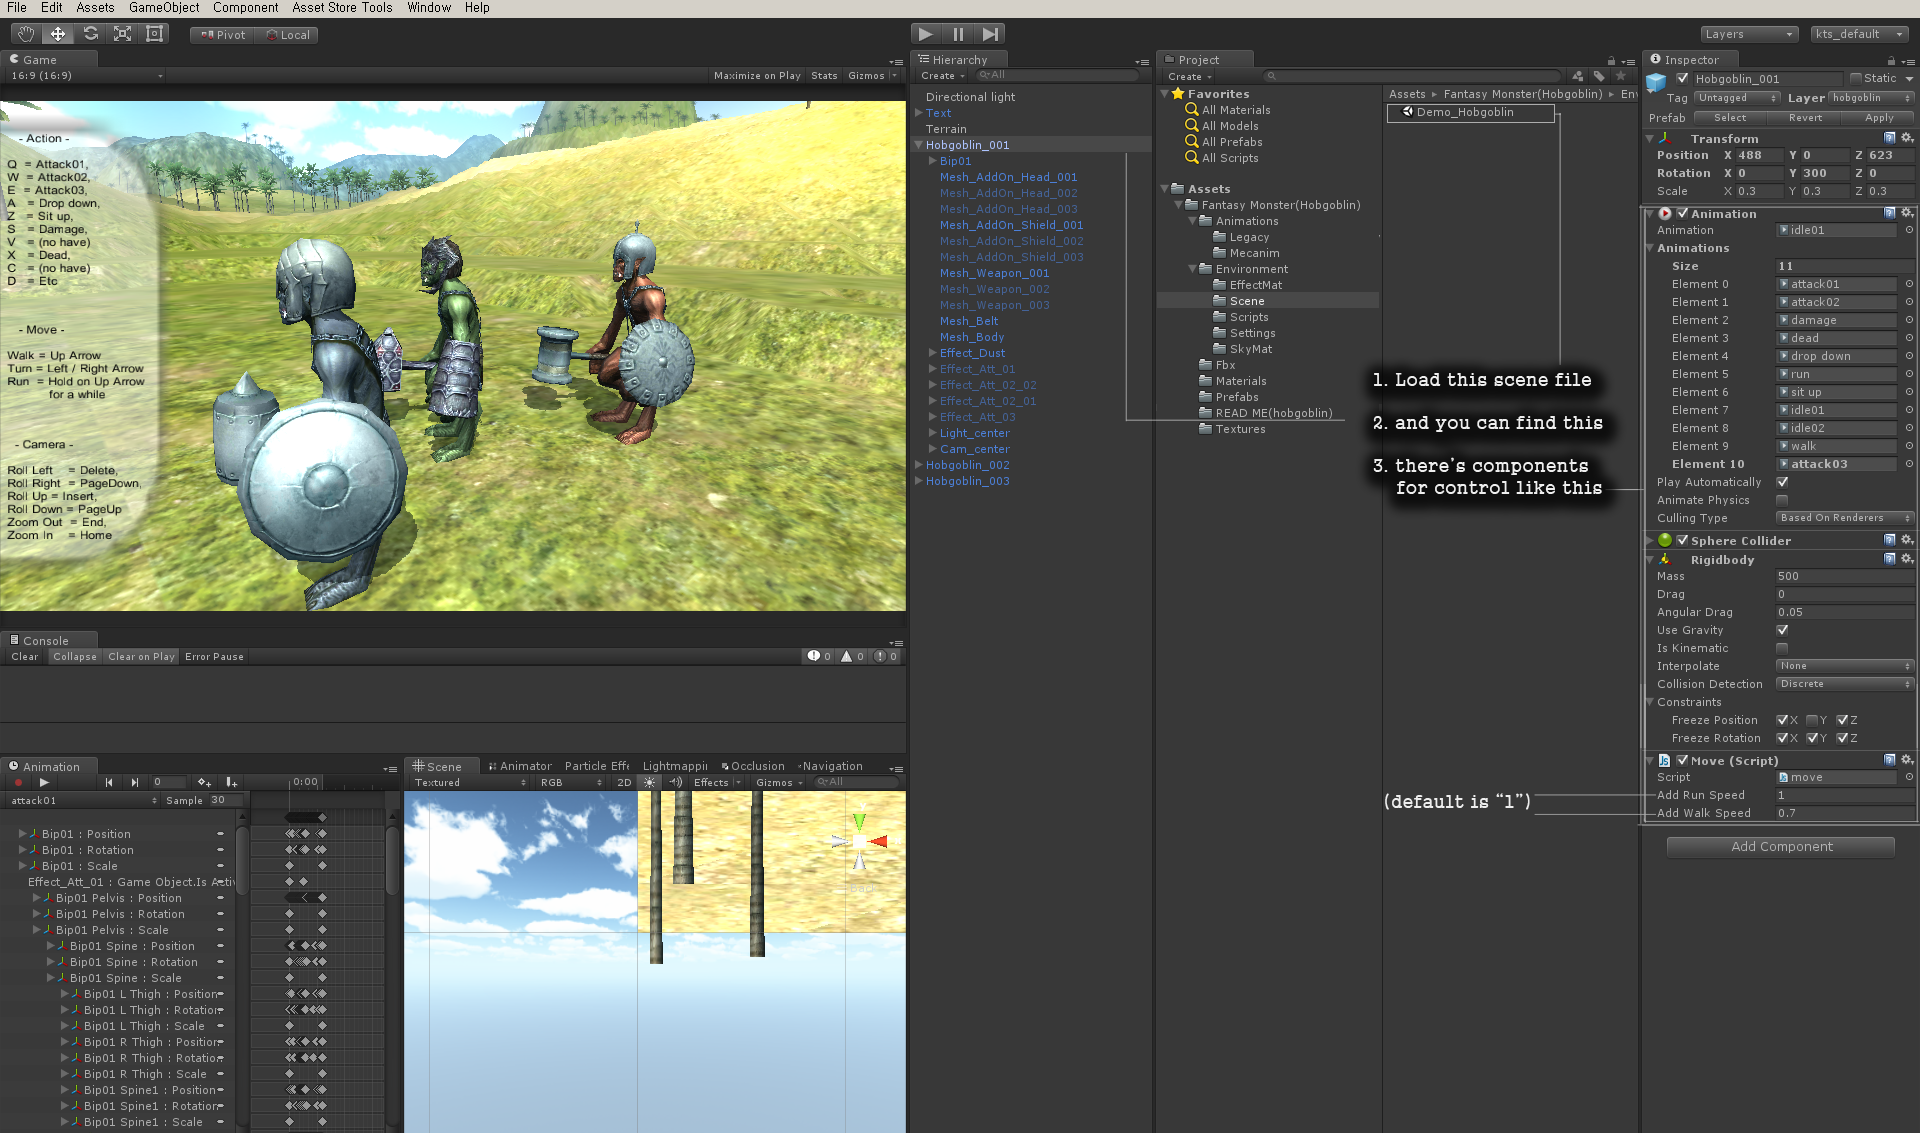Toggle Local handle rotation
The width and height of the screenshot is (1920, 1133).
(287, 35)
